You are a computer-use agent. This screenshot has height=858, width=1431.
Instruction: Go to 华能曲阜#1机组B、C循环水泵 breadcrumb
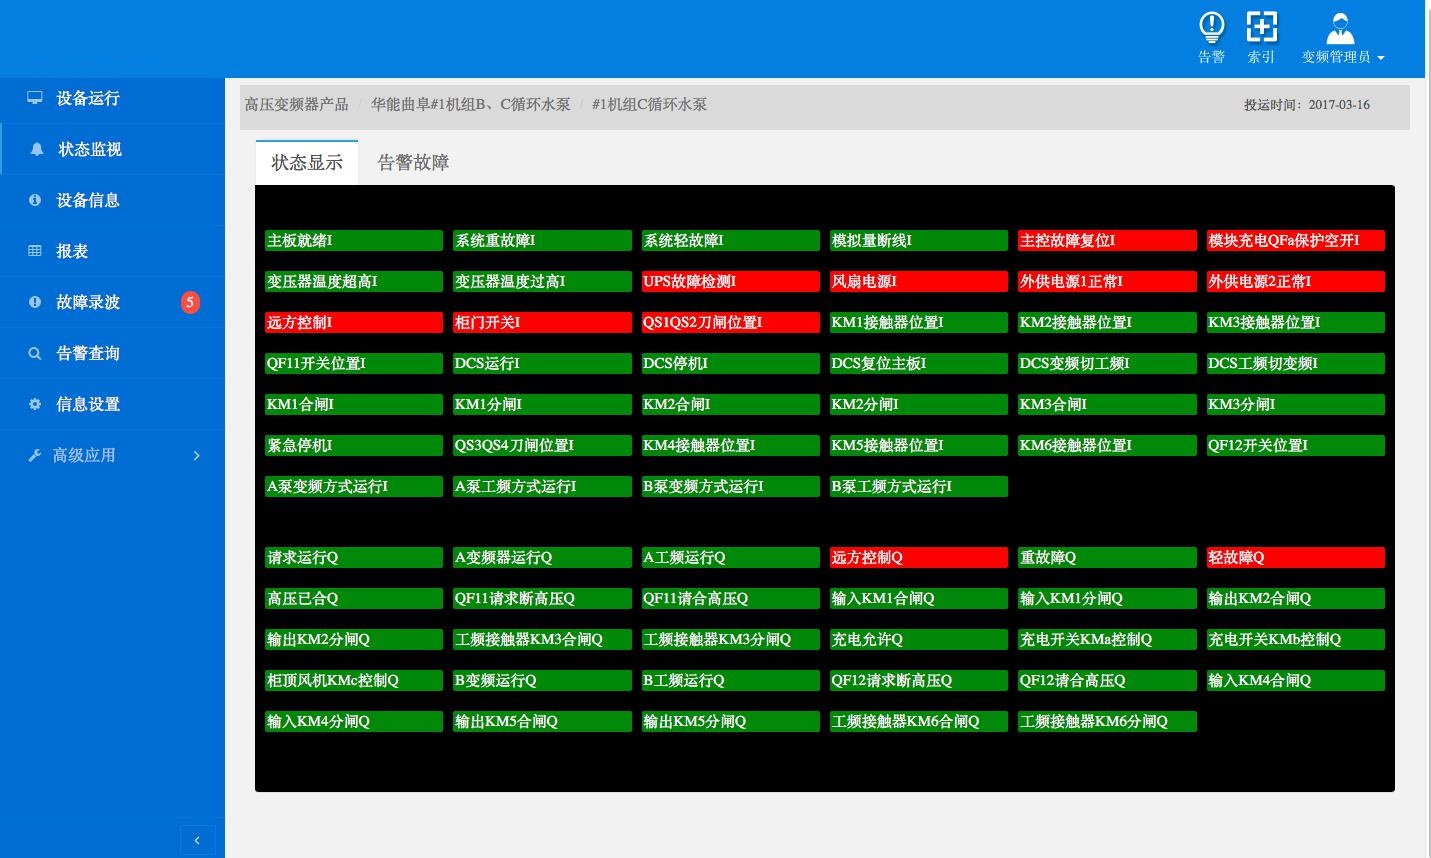point(470,104)
